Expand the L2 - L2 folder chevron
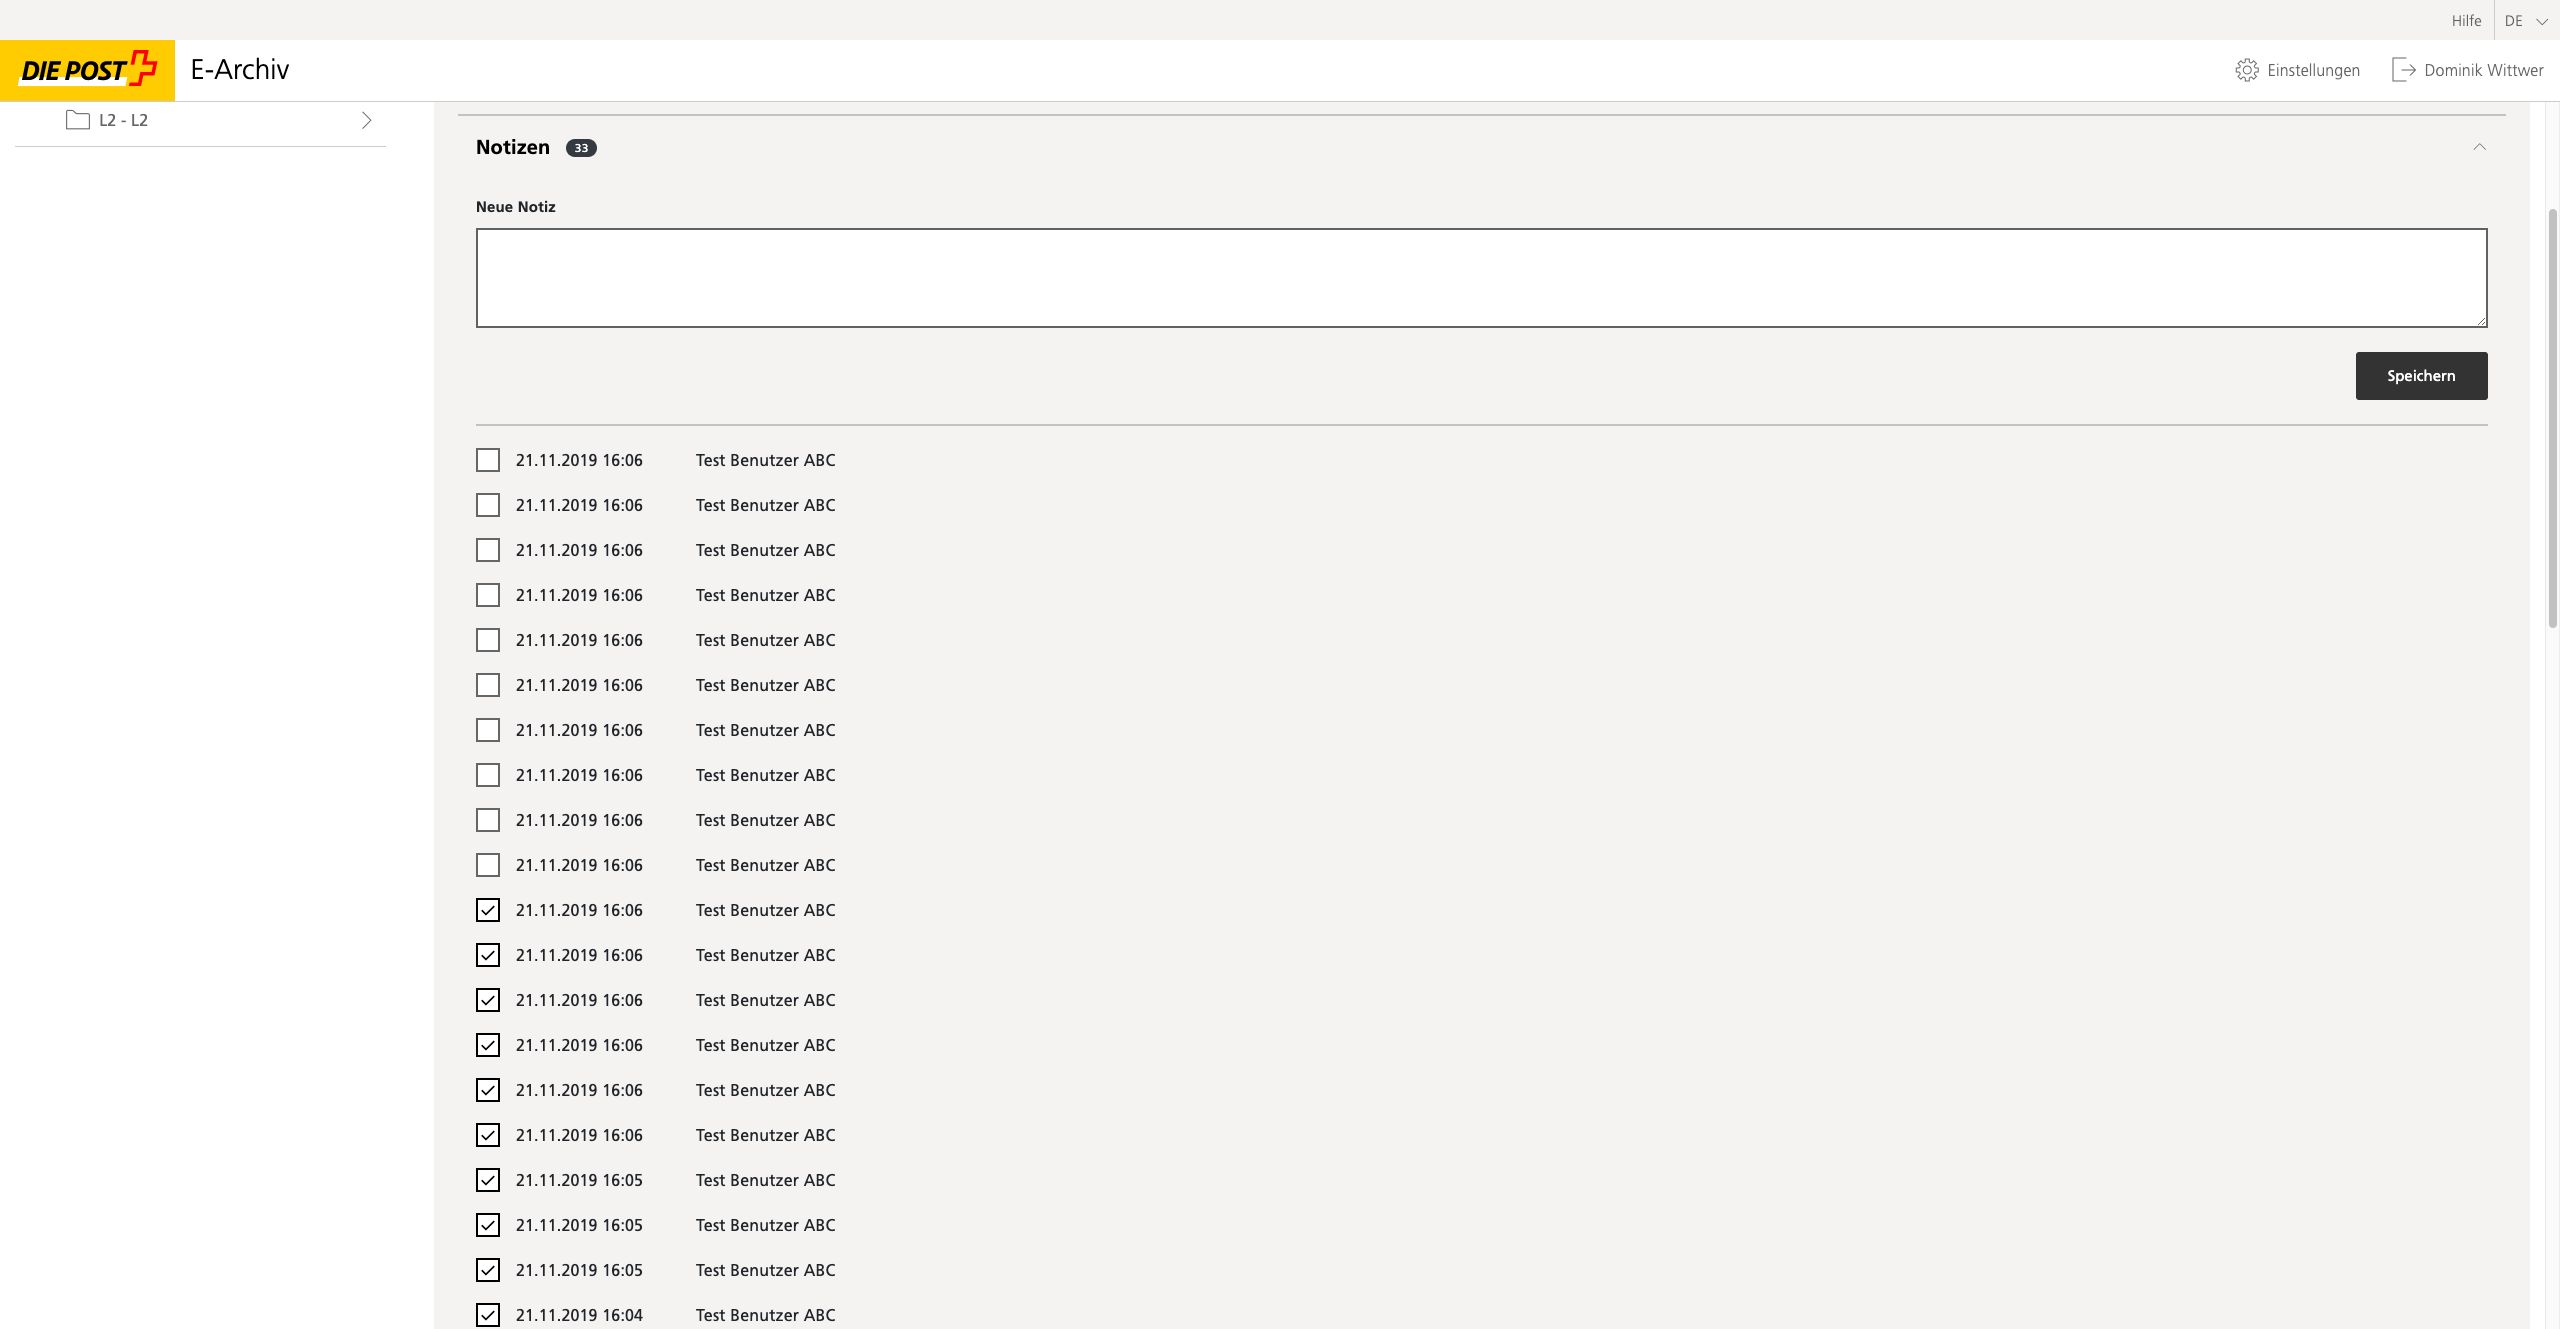Viewport: 2560px width, 1329px height. pyautogui.click(x=367, y=120)
